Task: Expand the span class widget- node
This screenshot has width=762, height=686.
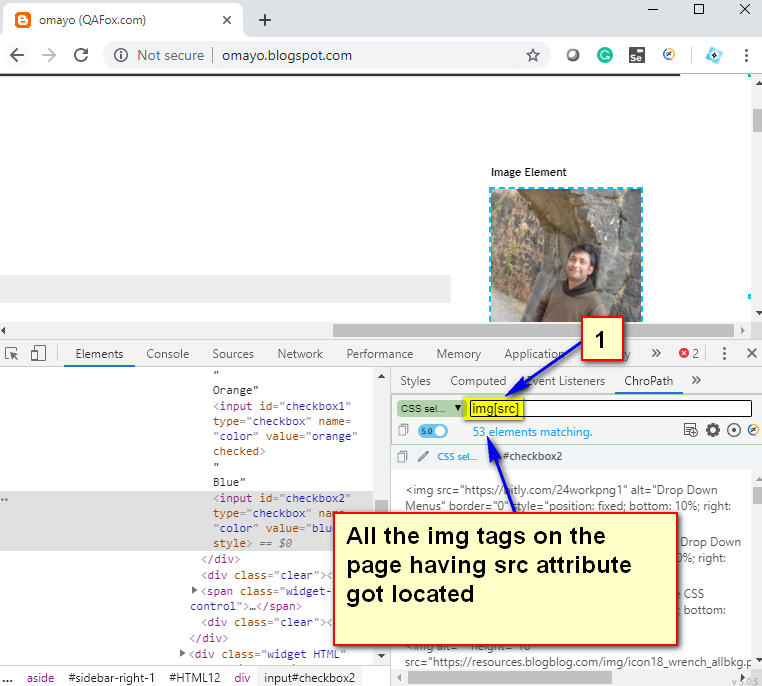Action: coord(194,590)
